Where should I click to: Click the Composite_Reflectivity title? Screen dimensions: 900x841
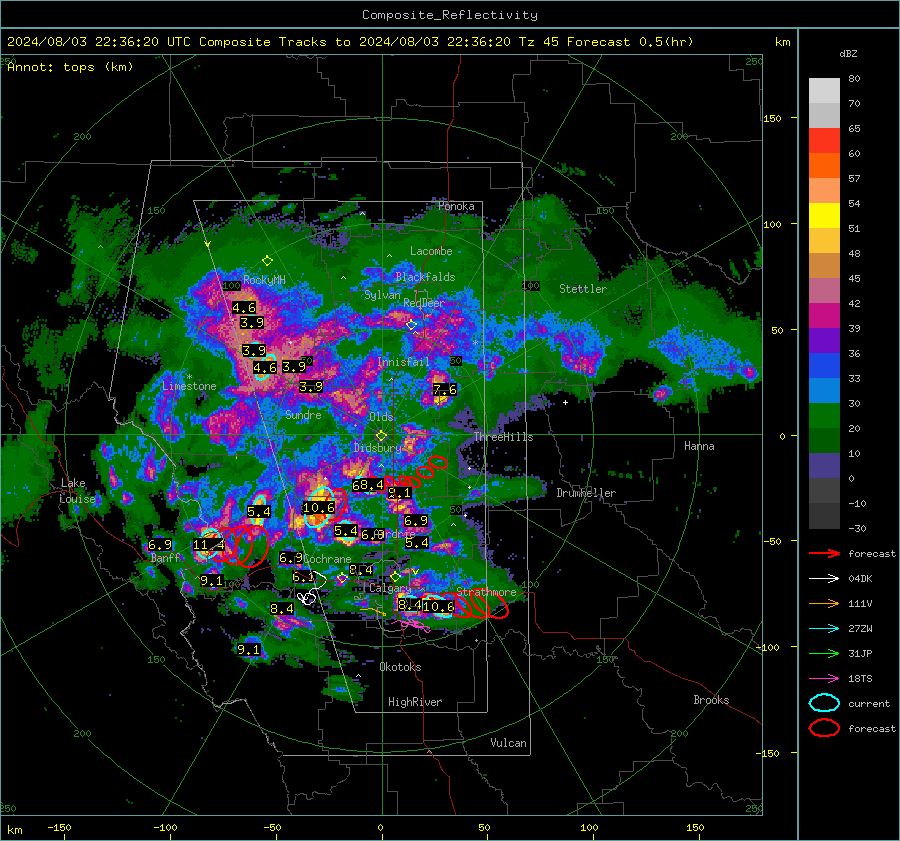[x=449, y=15]
